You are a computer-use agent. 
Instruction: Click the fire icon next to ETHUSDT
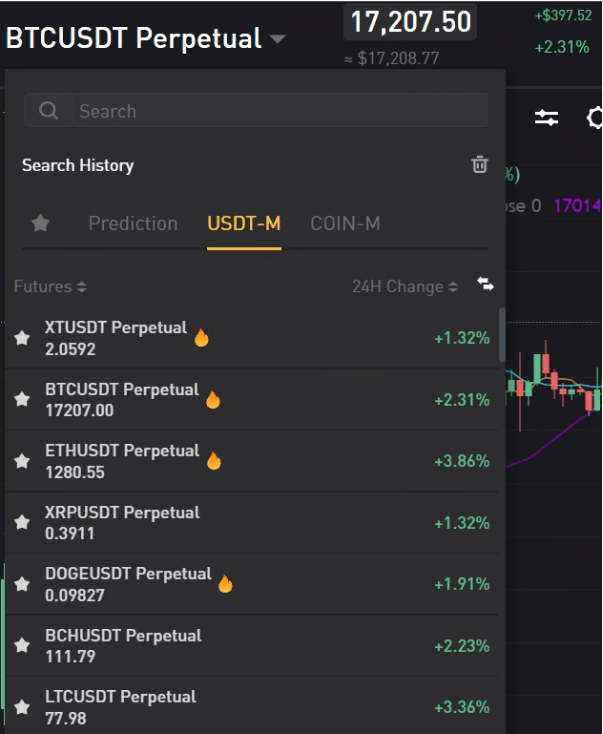pyautogui.click(x=213, y=461)
